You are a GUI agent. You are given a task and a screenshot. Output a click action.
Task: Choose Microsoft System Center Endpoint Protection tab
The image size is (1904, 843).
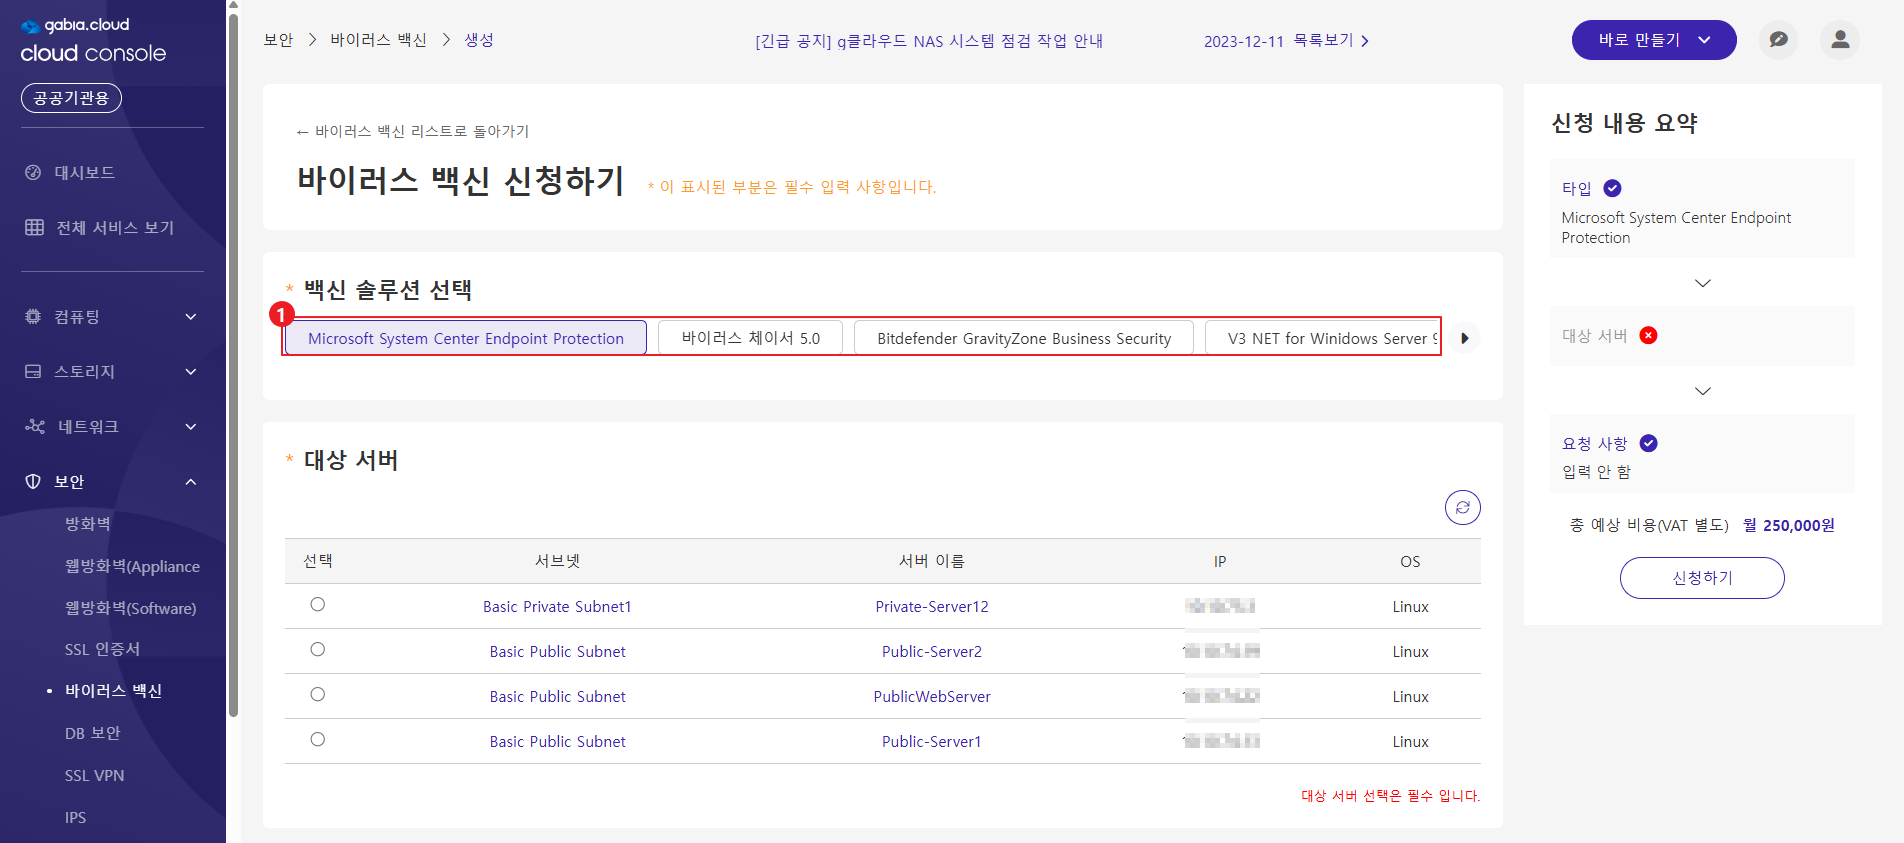(466, 338)
